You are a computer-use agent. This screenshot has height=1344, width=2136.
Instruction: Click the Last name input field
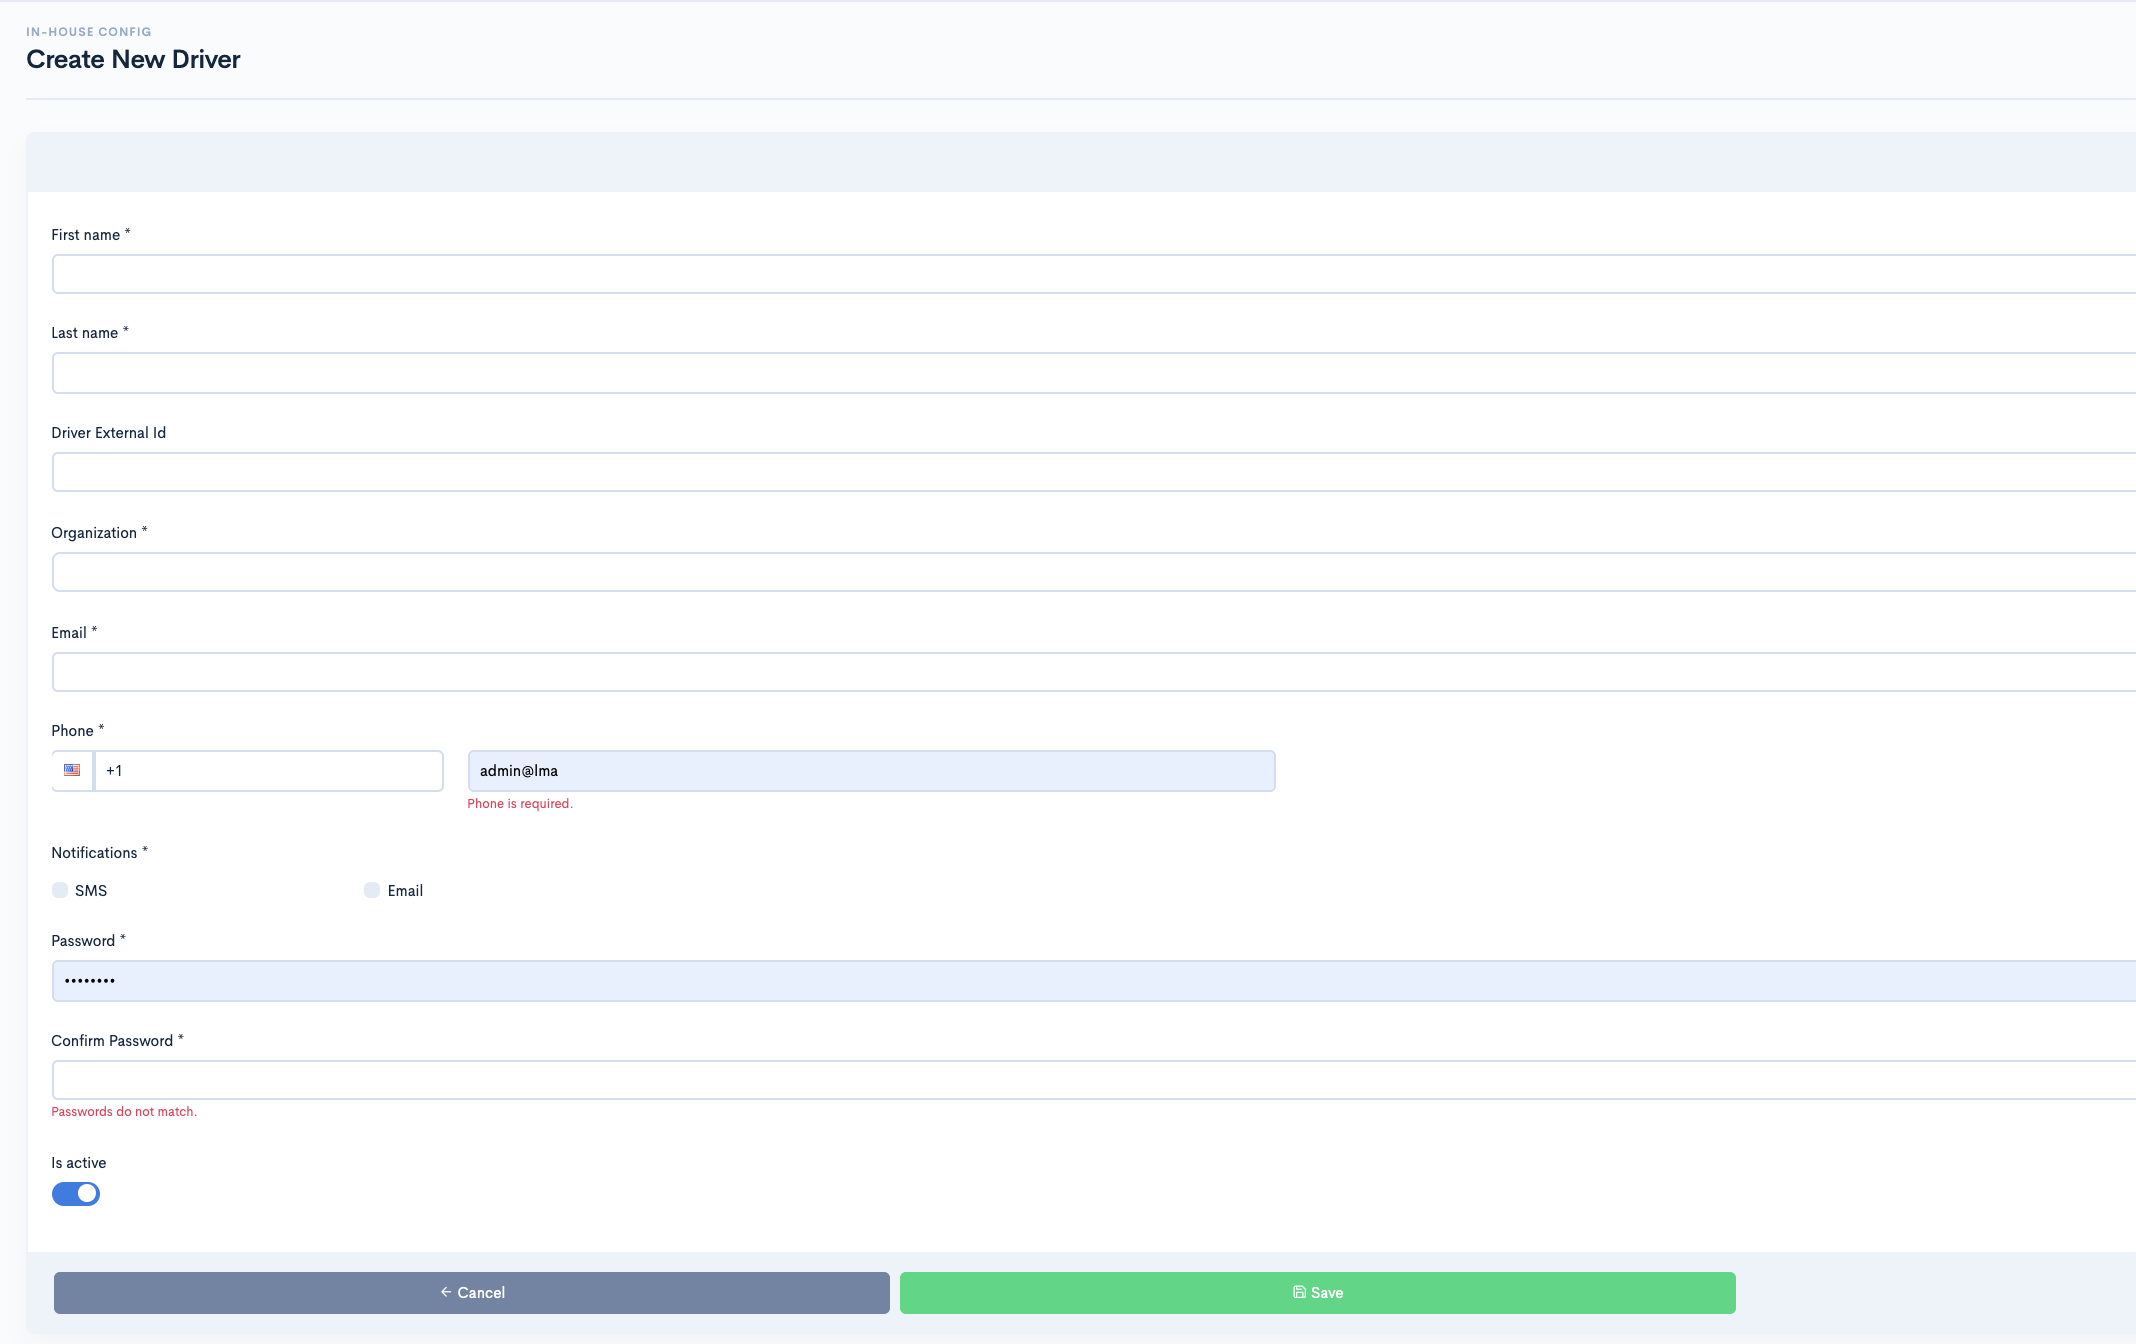(x=1094, y=373)
